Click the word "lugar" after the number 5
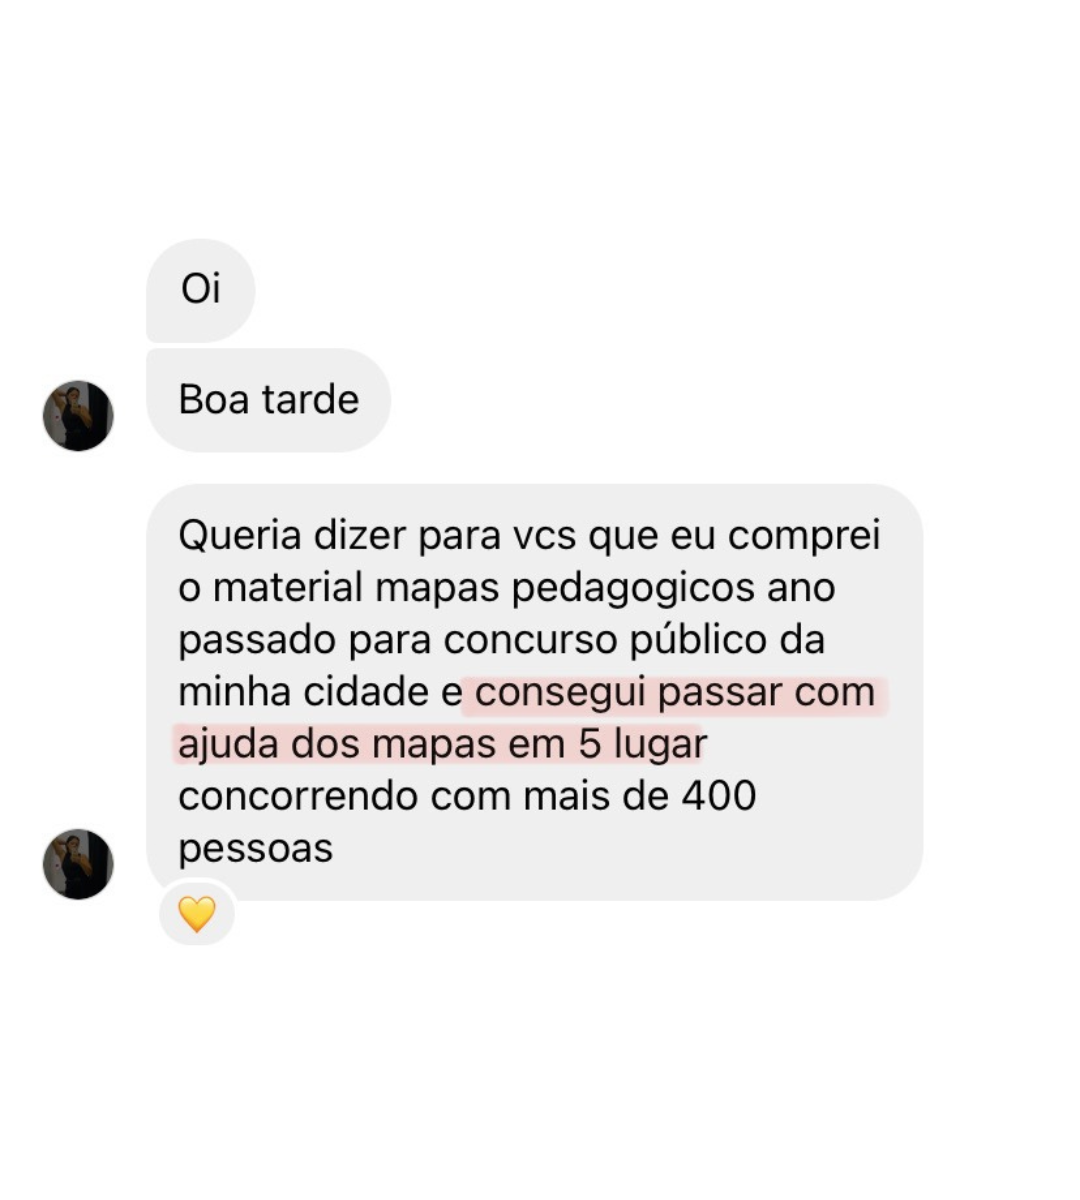The image size is (1080, 1200). [x=661, y=746]
